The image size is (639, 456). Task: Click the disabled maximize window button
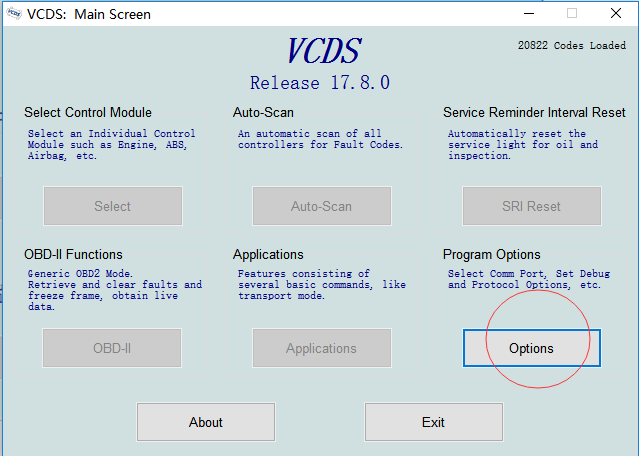(x=572, y=13)
